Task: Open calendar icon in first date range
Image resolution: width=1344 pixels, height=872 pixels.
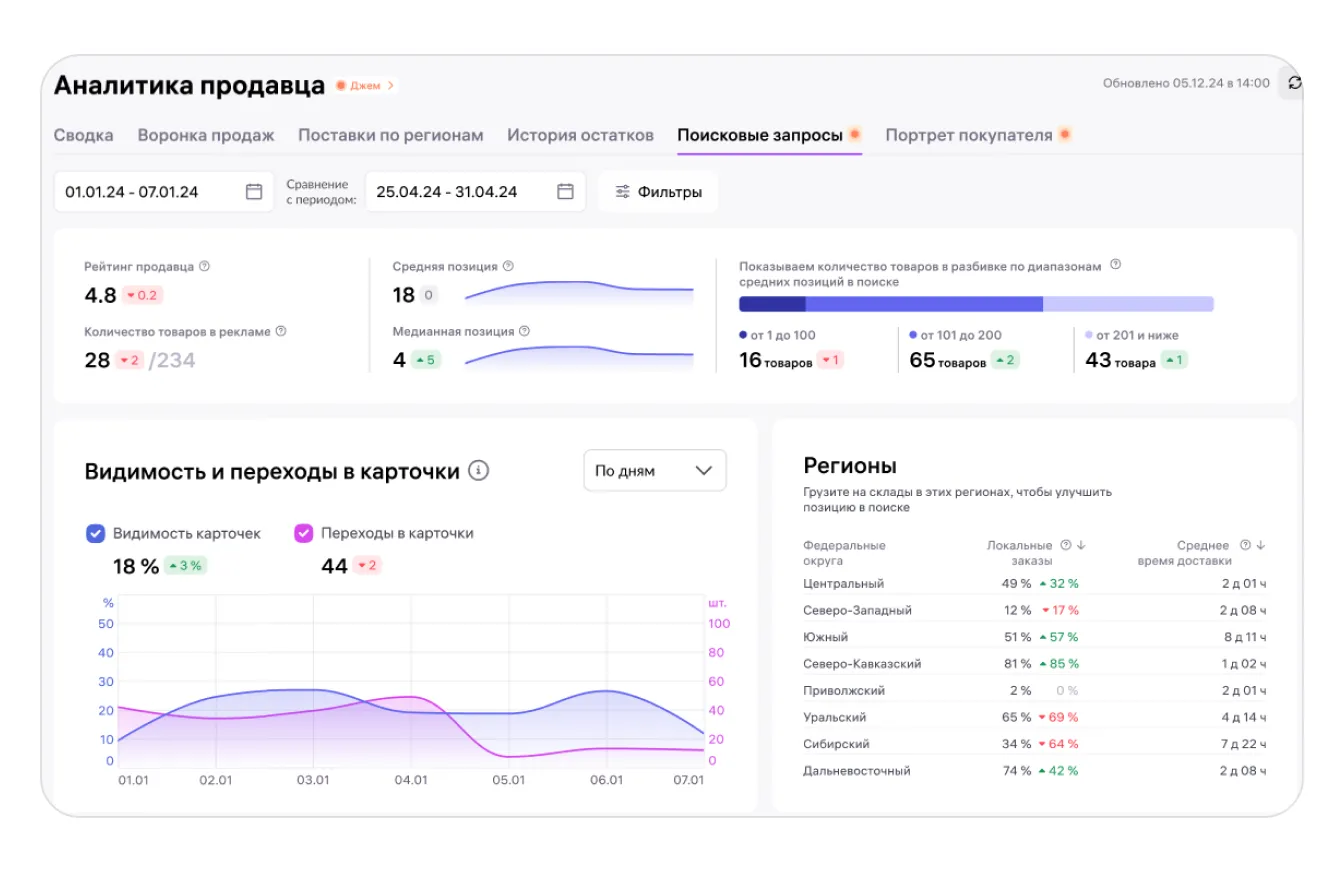Action: point(254,192)
